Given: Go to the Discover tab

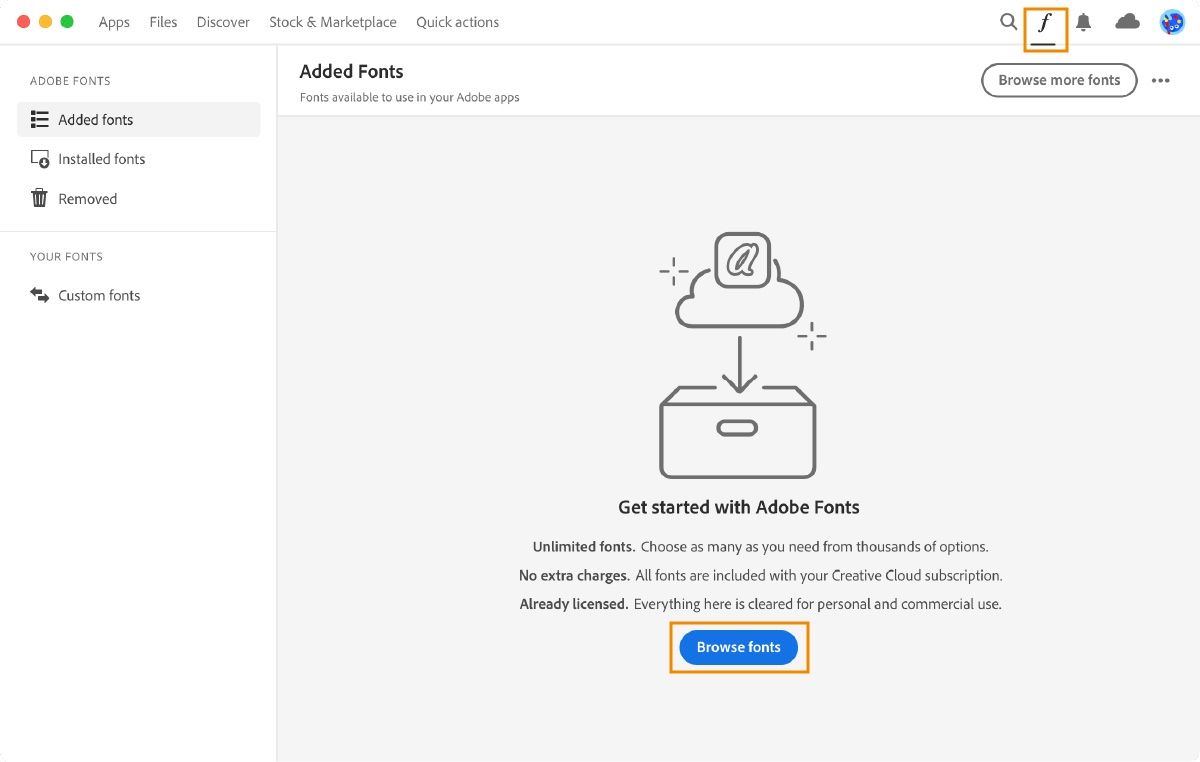Looking at the screenshot, I should 223,22.
